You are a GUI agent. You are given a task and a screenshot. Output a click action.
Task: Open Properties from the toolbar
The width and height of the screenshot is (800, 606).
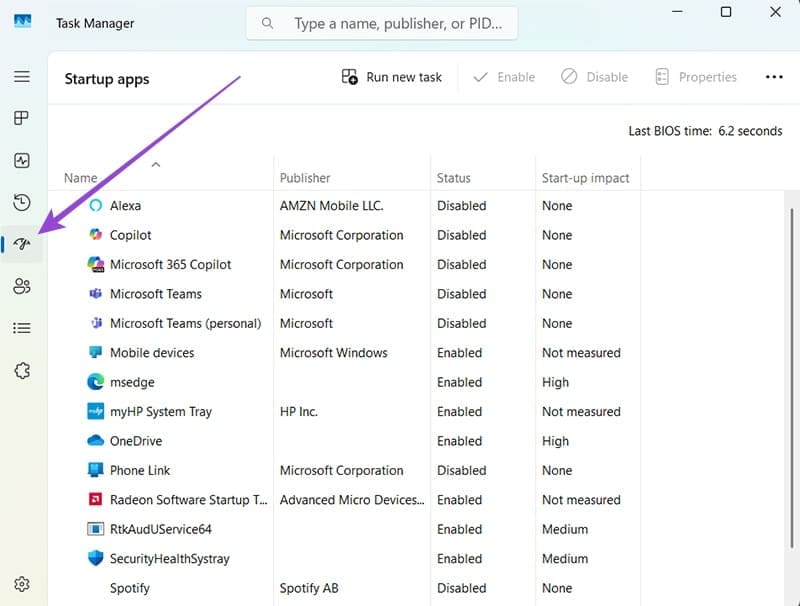point(696,77)
